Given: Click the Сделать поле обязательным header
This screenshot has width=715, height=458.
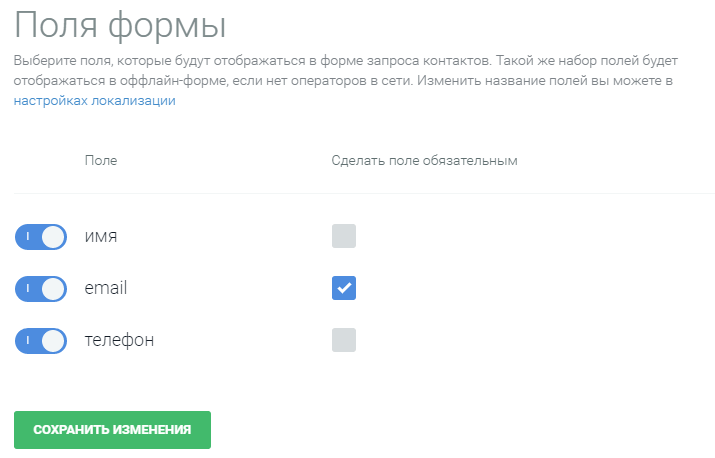Looking at the screenshot, I should pos(424,160).
